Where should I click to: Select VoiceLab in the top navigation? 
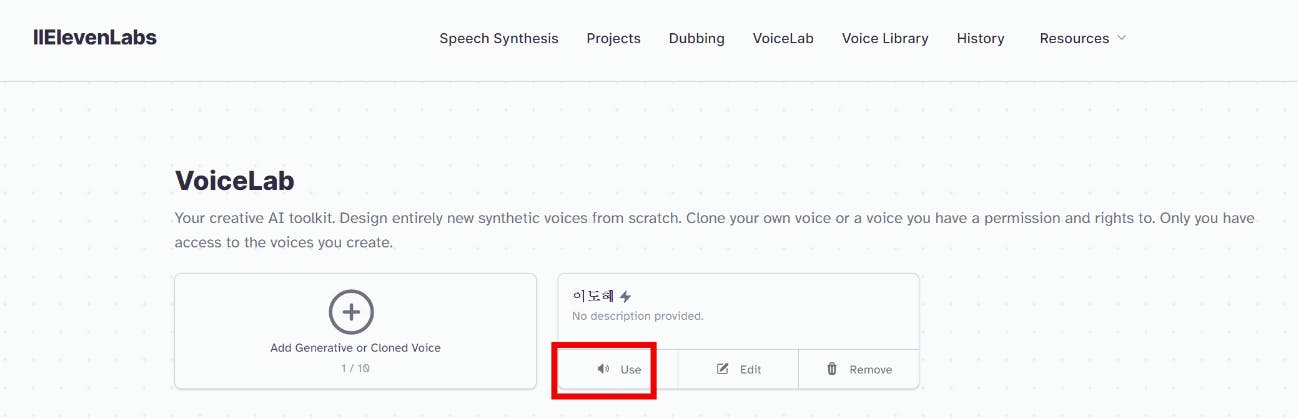click(x=783, y=38)
